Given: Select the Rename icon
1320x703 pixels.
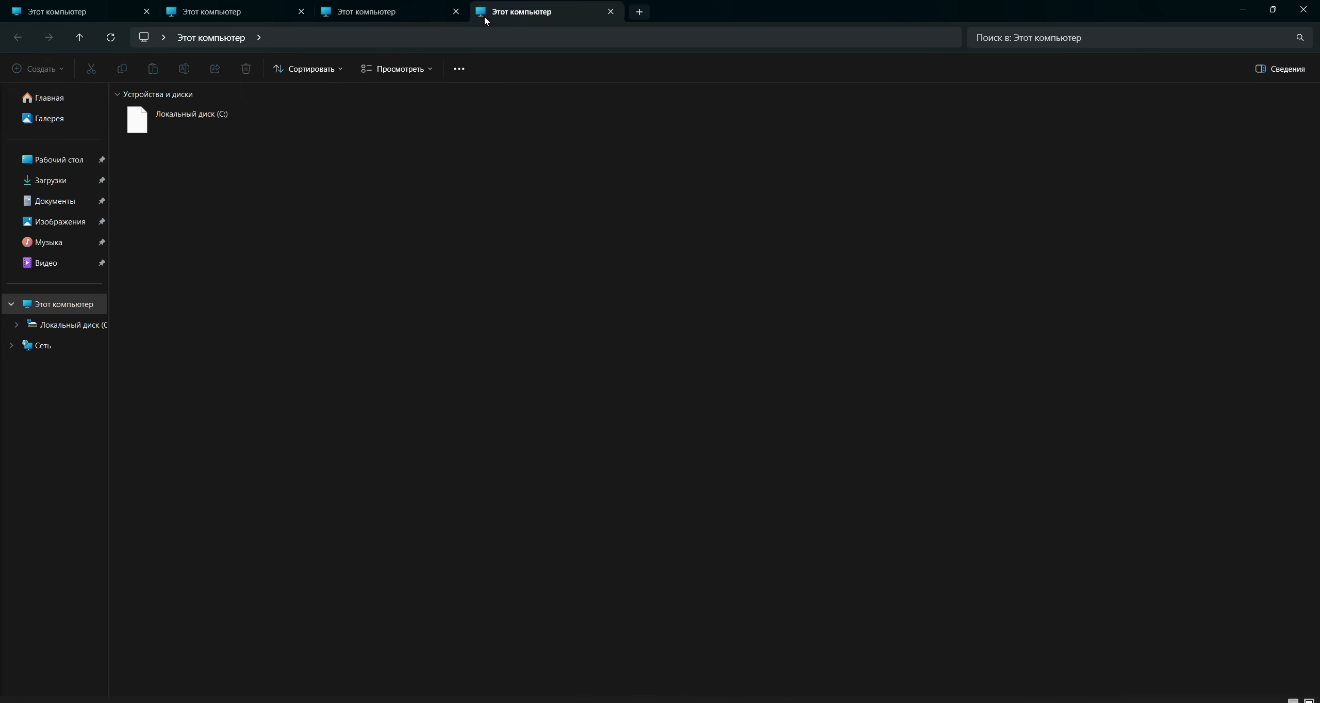Looking at the screenshot, I should (184, 68).
